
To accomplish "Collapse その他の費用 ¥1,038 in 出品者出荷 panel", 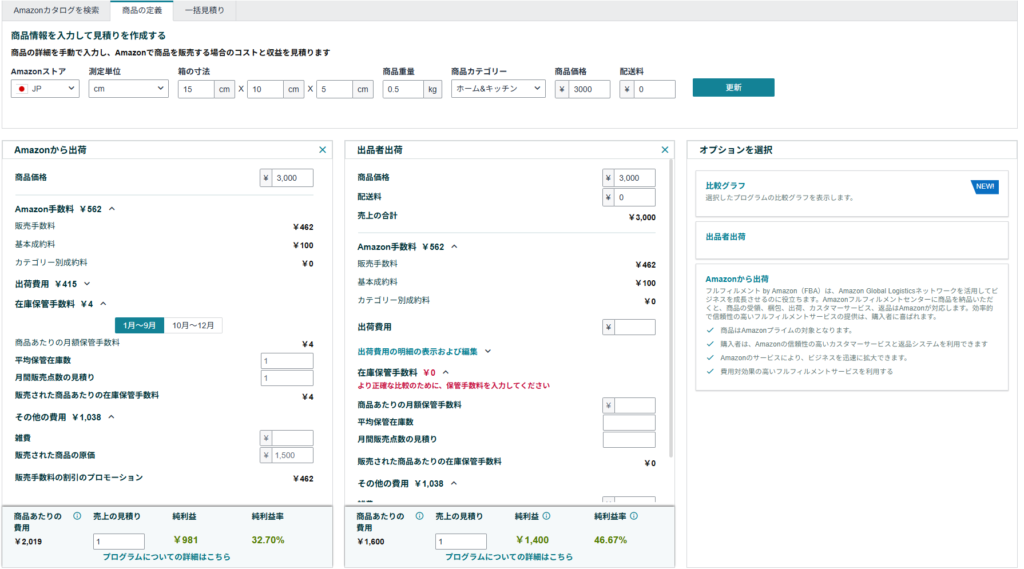I will pos(453,483).
